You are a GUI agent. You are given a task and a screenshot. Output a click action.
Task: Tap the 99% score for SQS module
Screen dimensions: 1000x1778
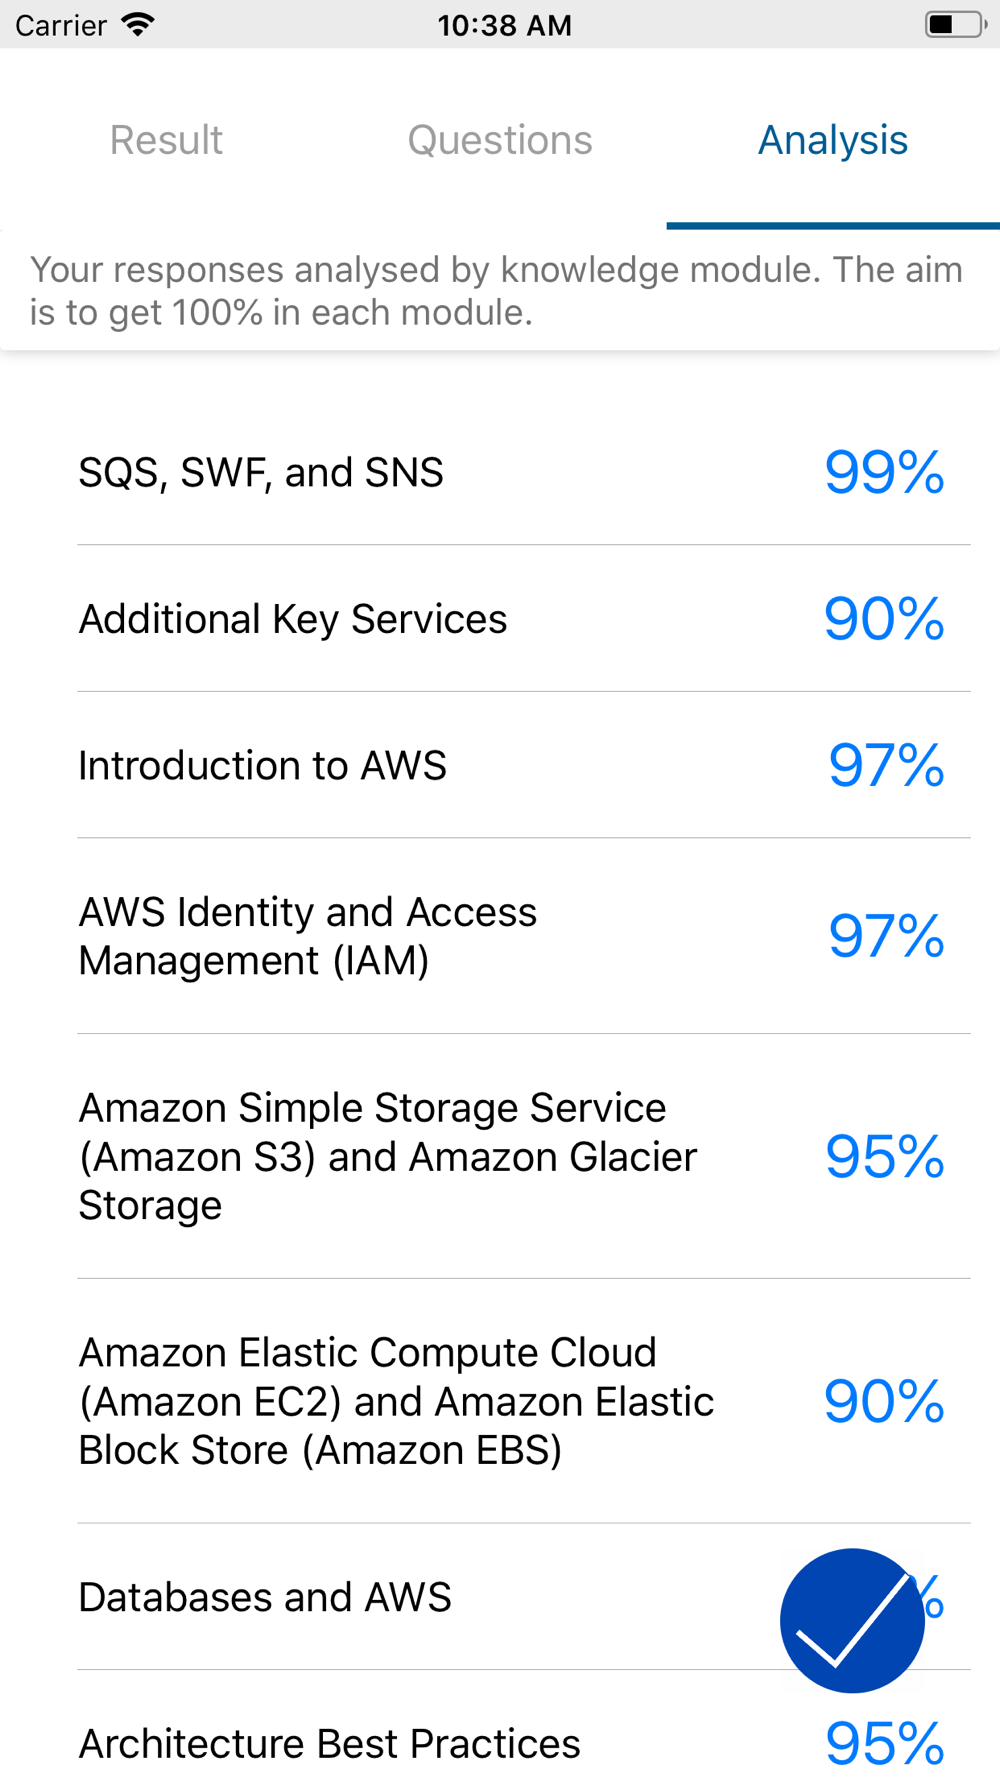click(884, 472)
